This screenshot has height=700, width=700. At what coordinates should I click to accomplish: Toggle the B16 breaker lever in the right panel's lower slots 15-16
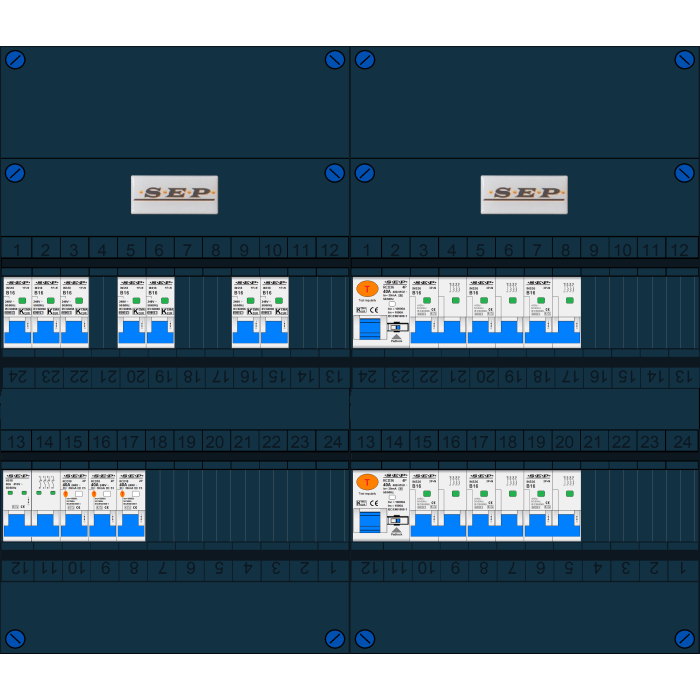point(438,525)
